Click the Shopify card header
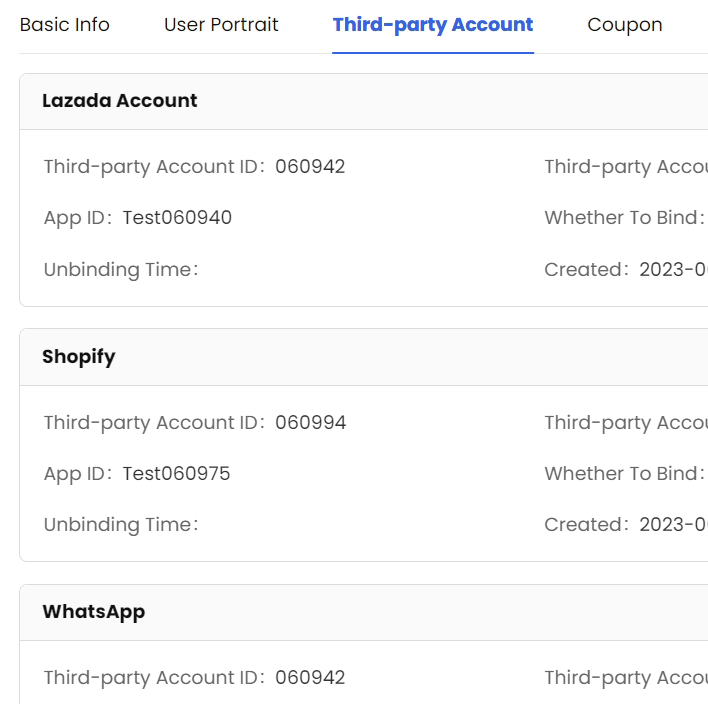 pyautogui.click(x=79, y=357)
